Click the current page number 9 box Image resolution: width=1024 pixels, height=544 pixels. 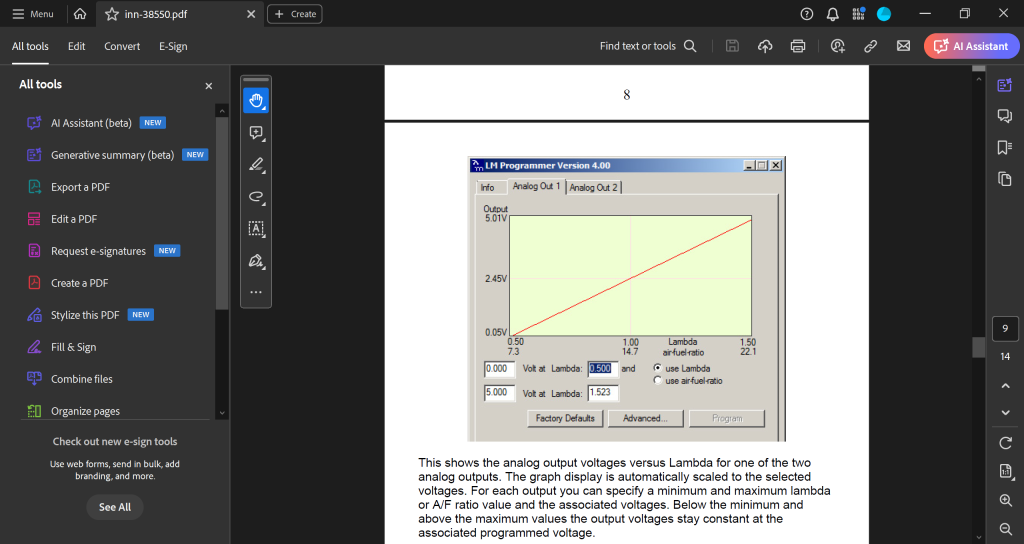pos(1005,328)
